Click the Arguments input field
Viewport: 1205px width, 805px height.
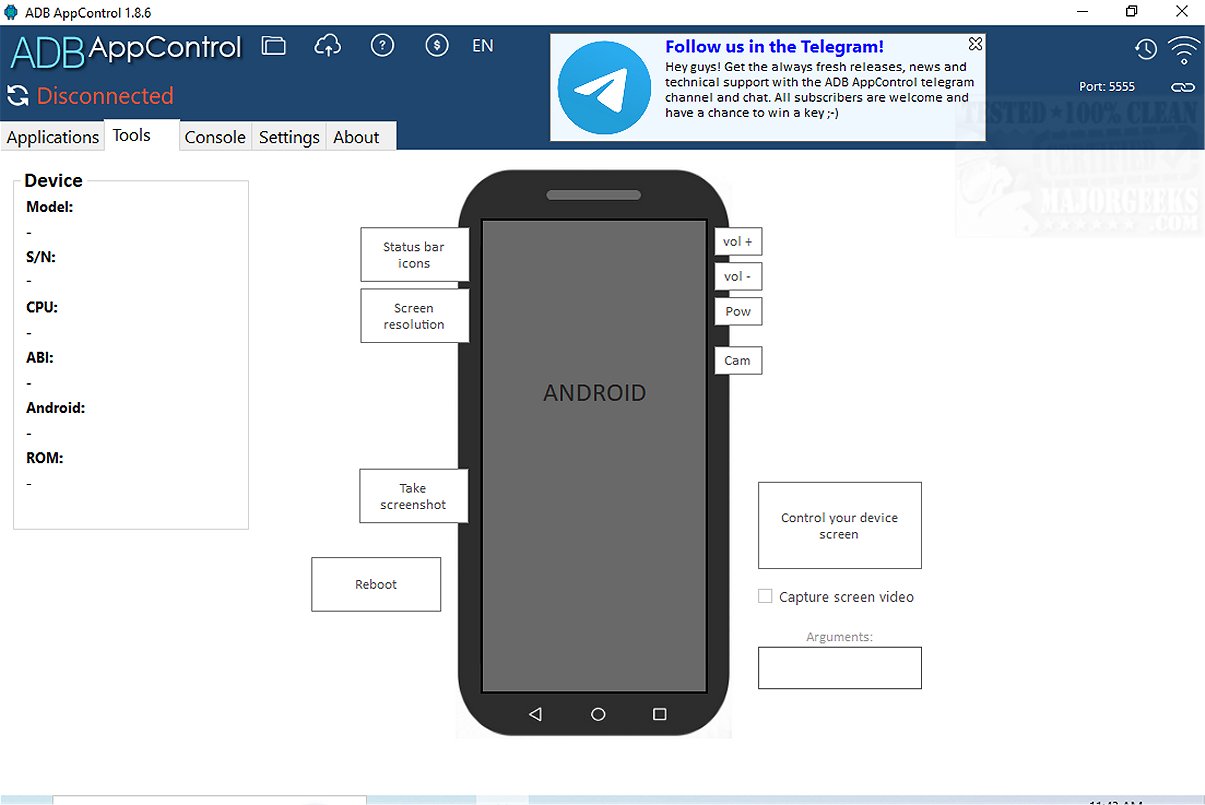[840, 668]
